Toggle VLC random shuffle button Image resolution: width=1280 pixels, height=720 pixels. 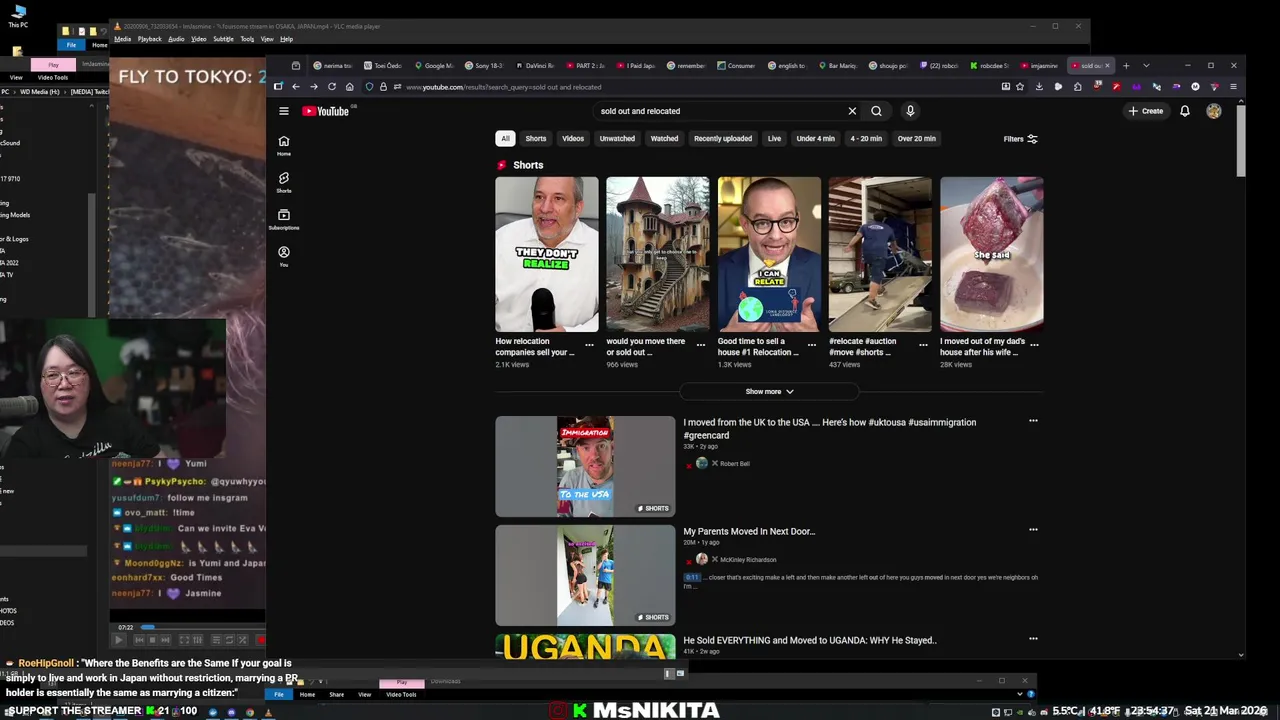tap(242, 640)
